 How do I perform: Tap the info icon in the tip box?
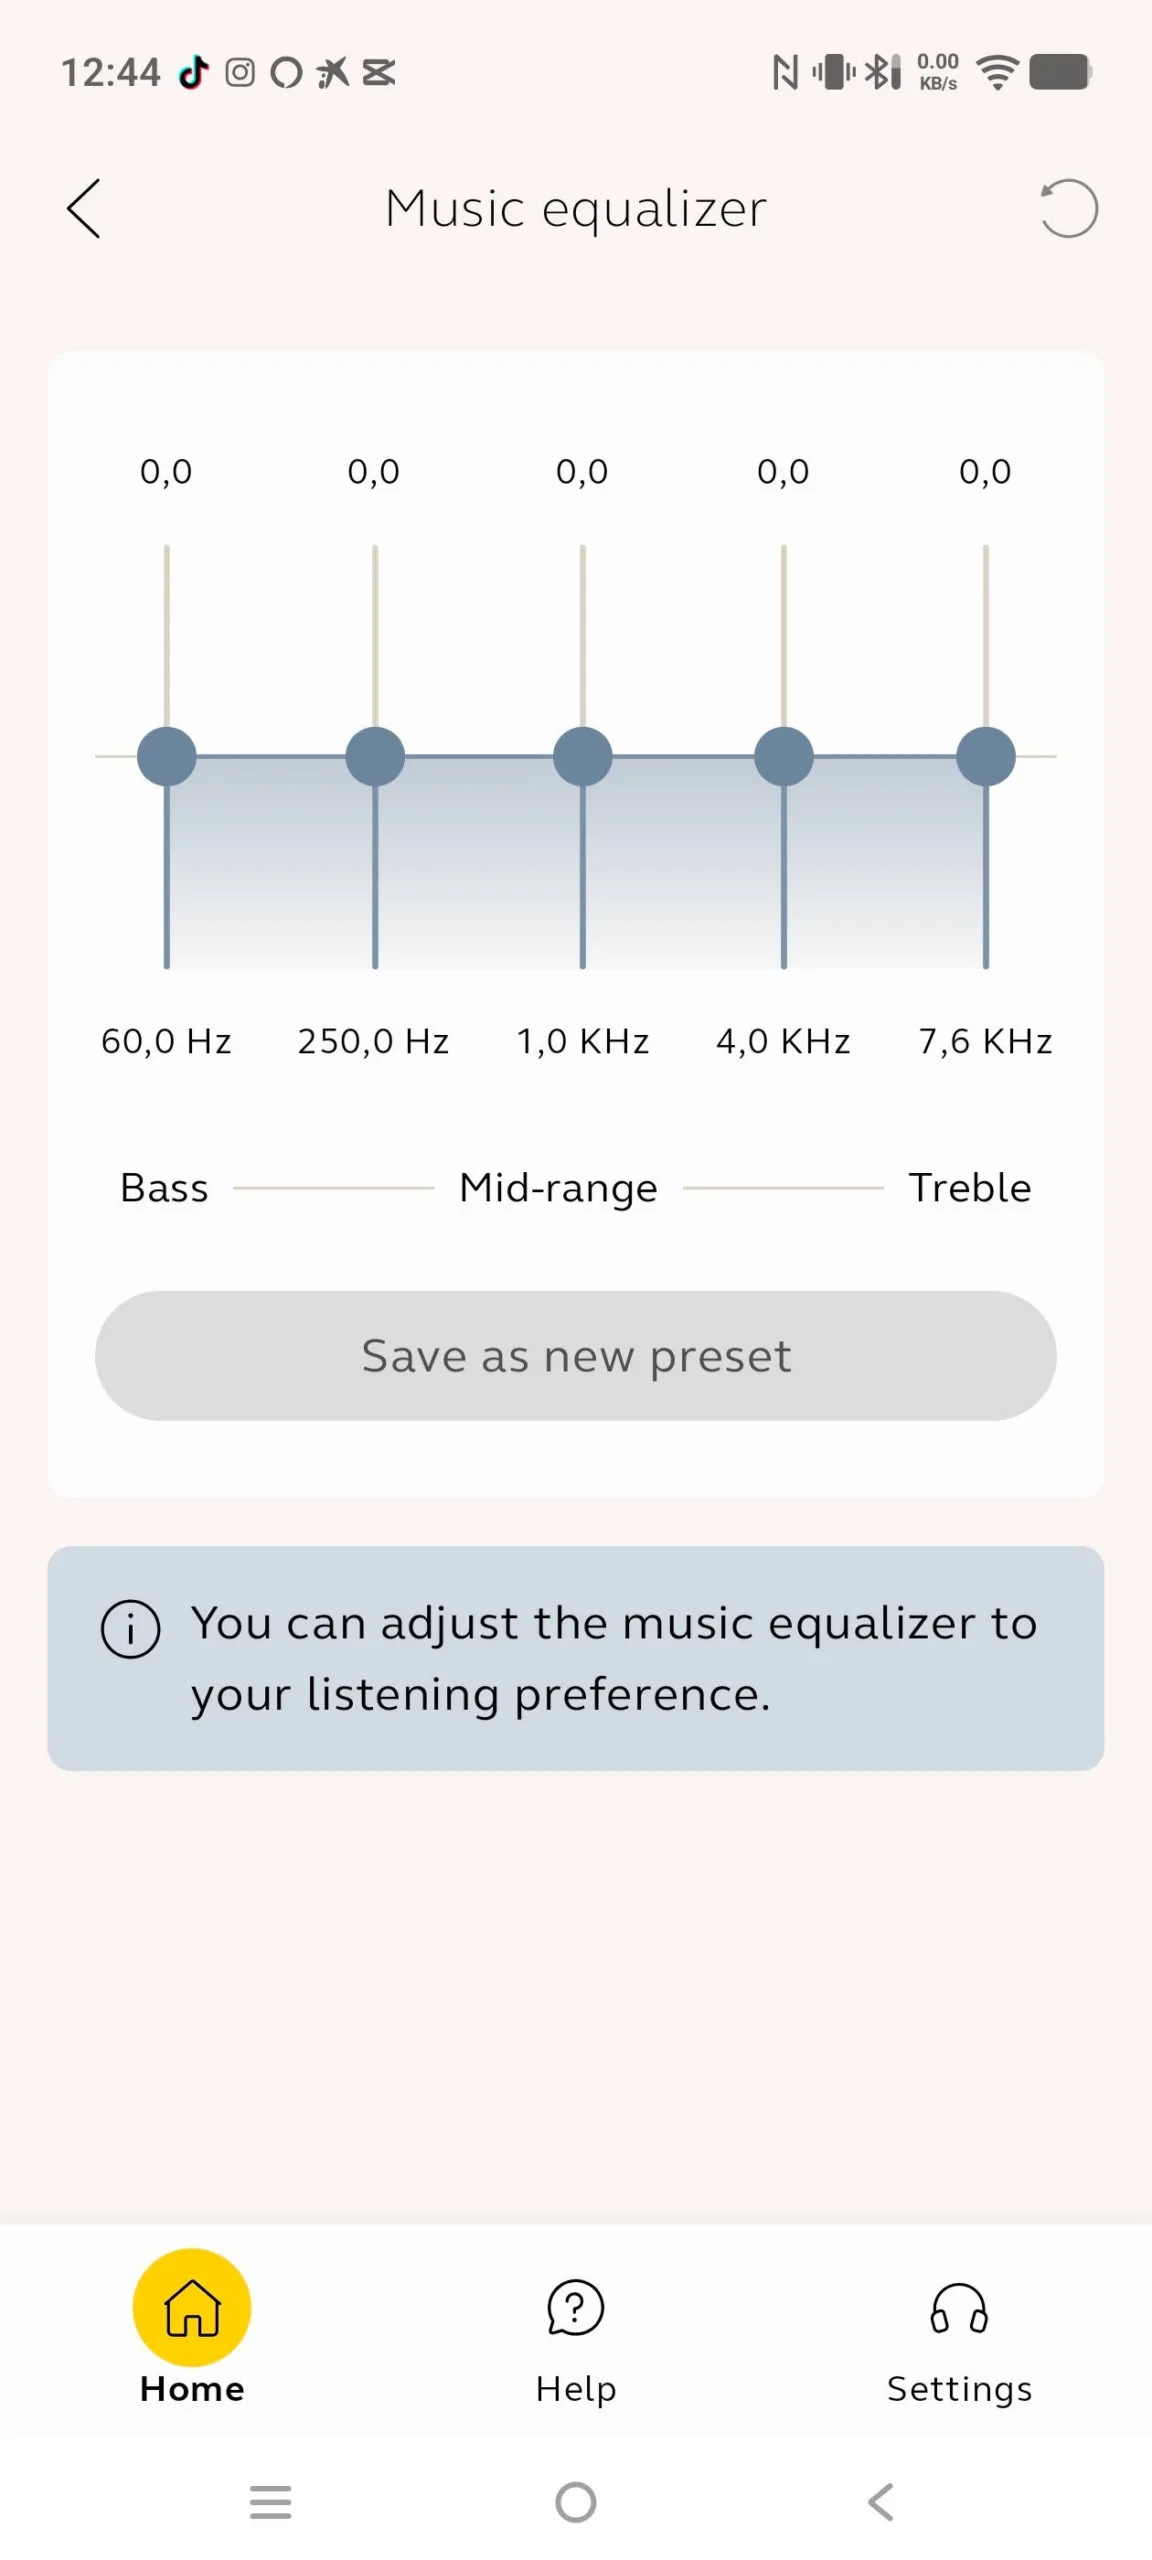(x=130, y=1629)
